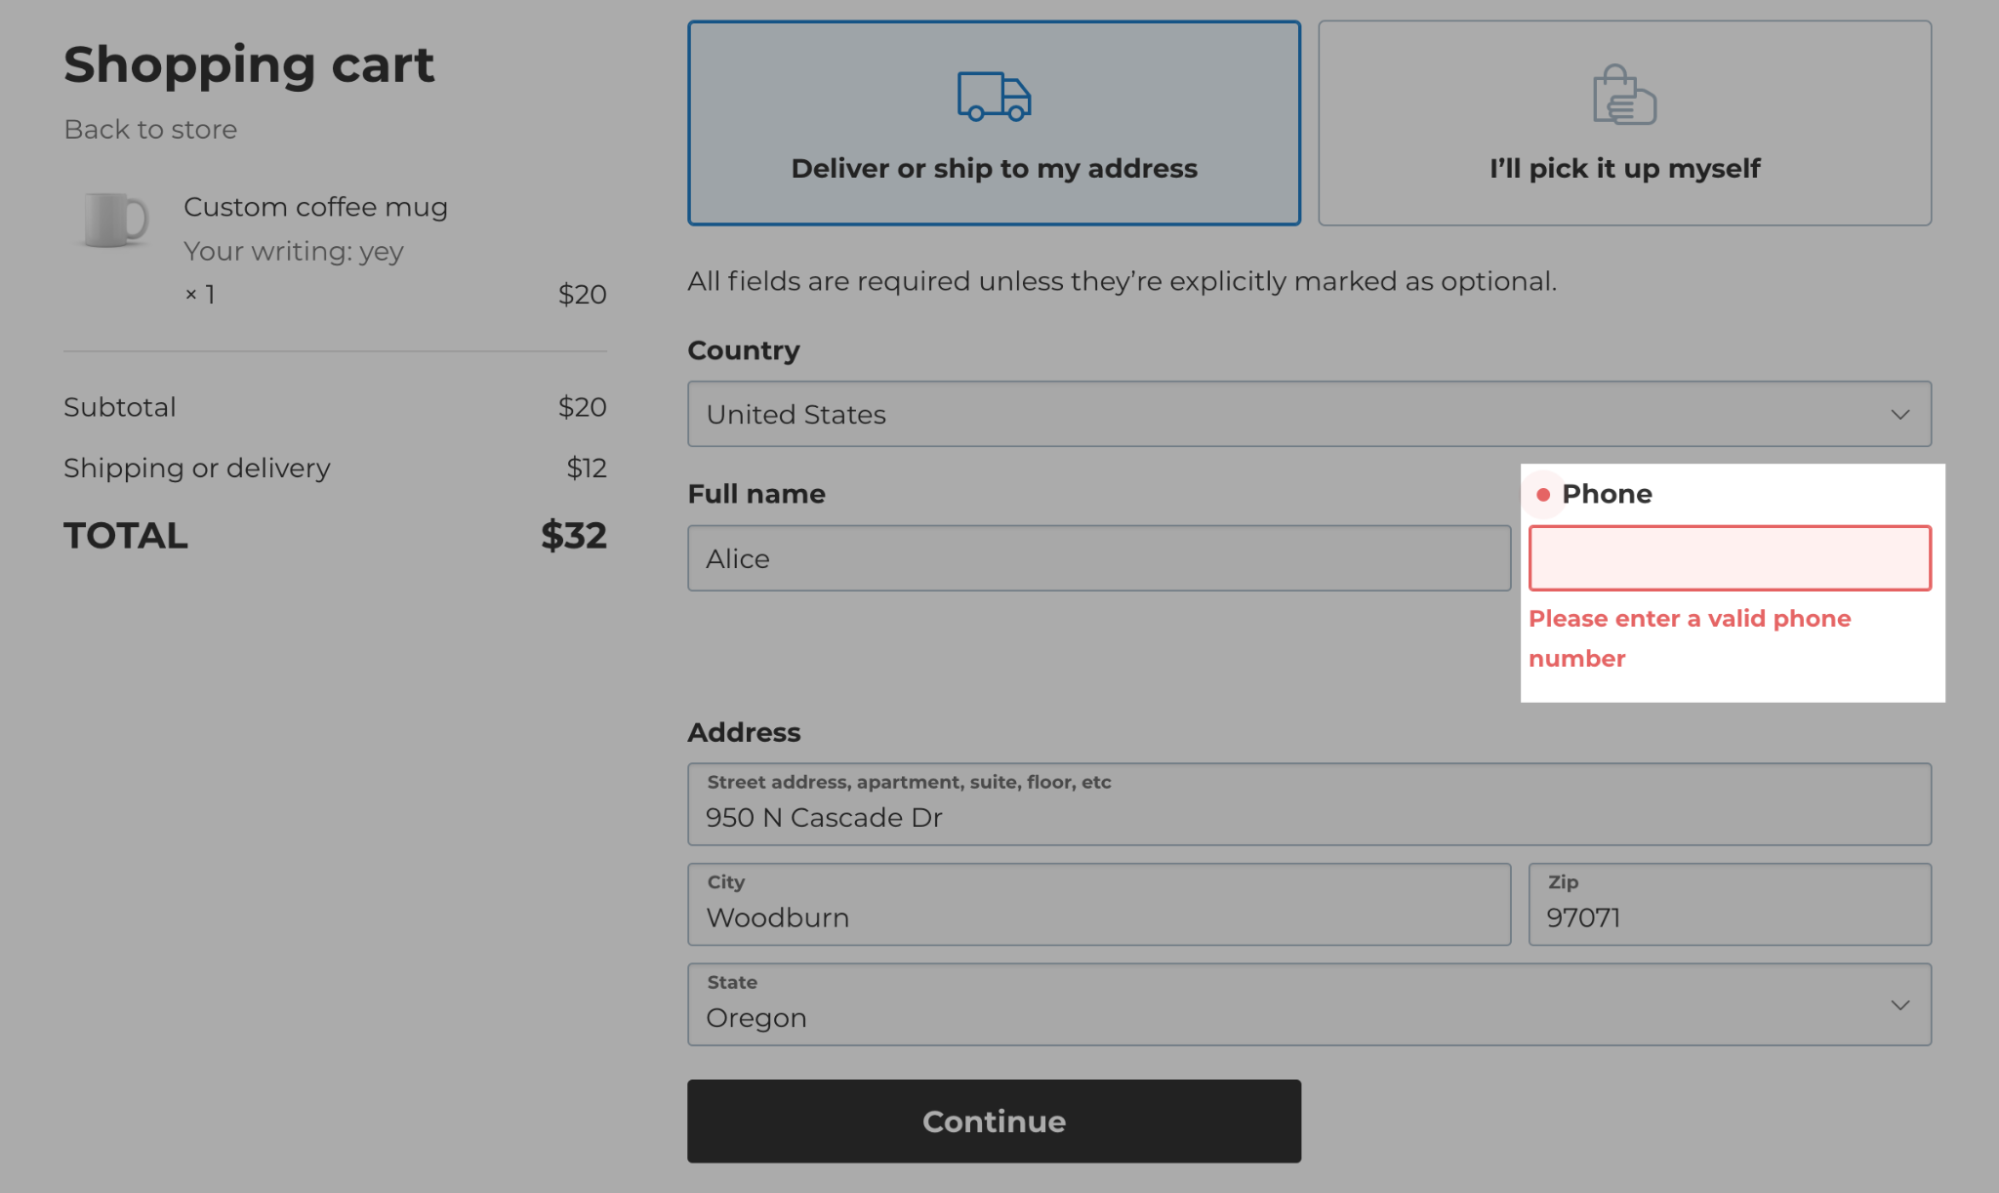Screen dimensions: 1999x1193
Task: Click the Continue button
Action: click(x=994, y=1121)
